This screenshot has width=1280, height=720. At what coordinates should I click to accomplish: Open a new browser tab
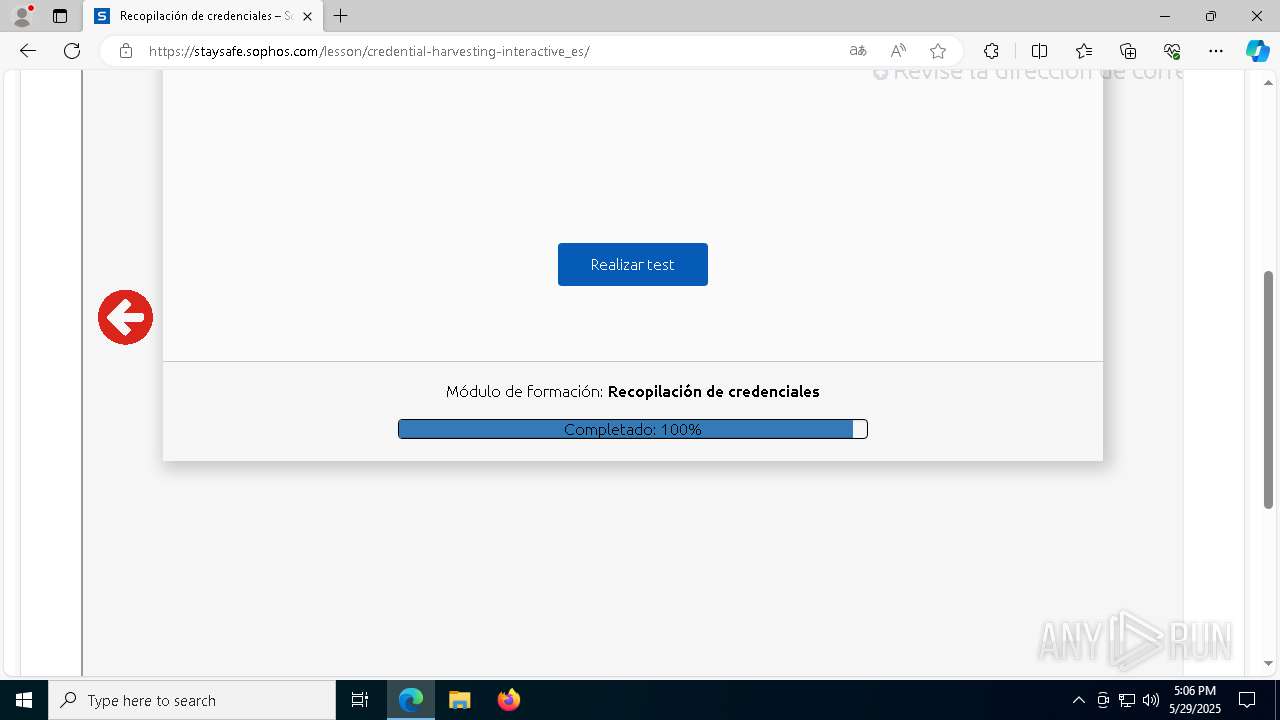point(341,16)
